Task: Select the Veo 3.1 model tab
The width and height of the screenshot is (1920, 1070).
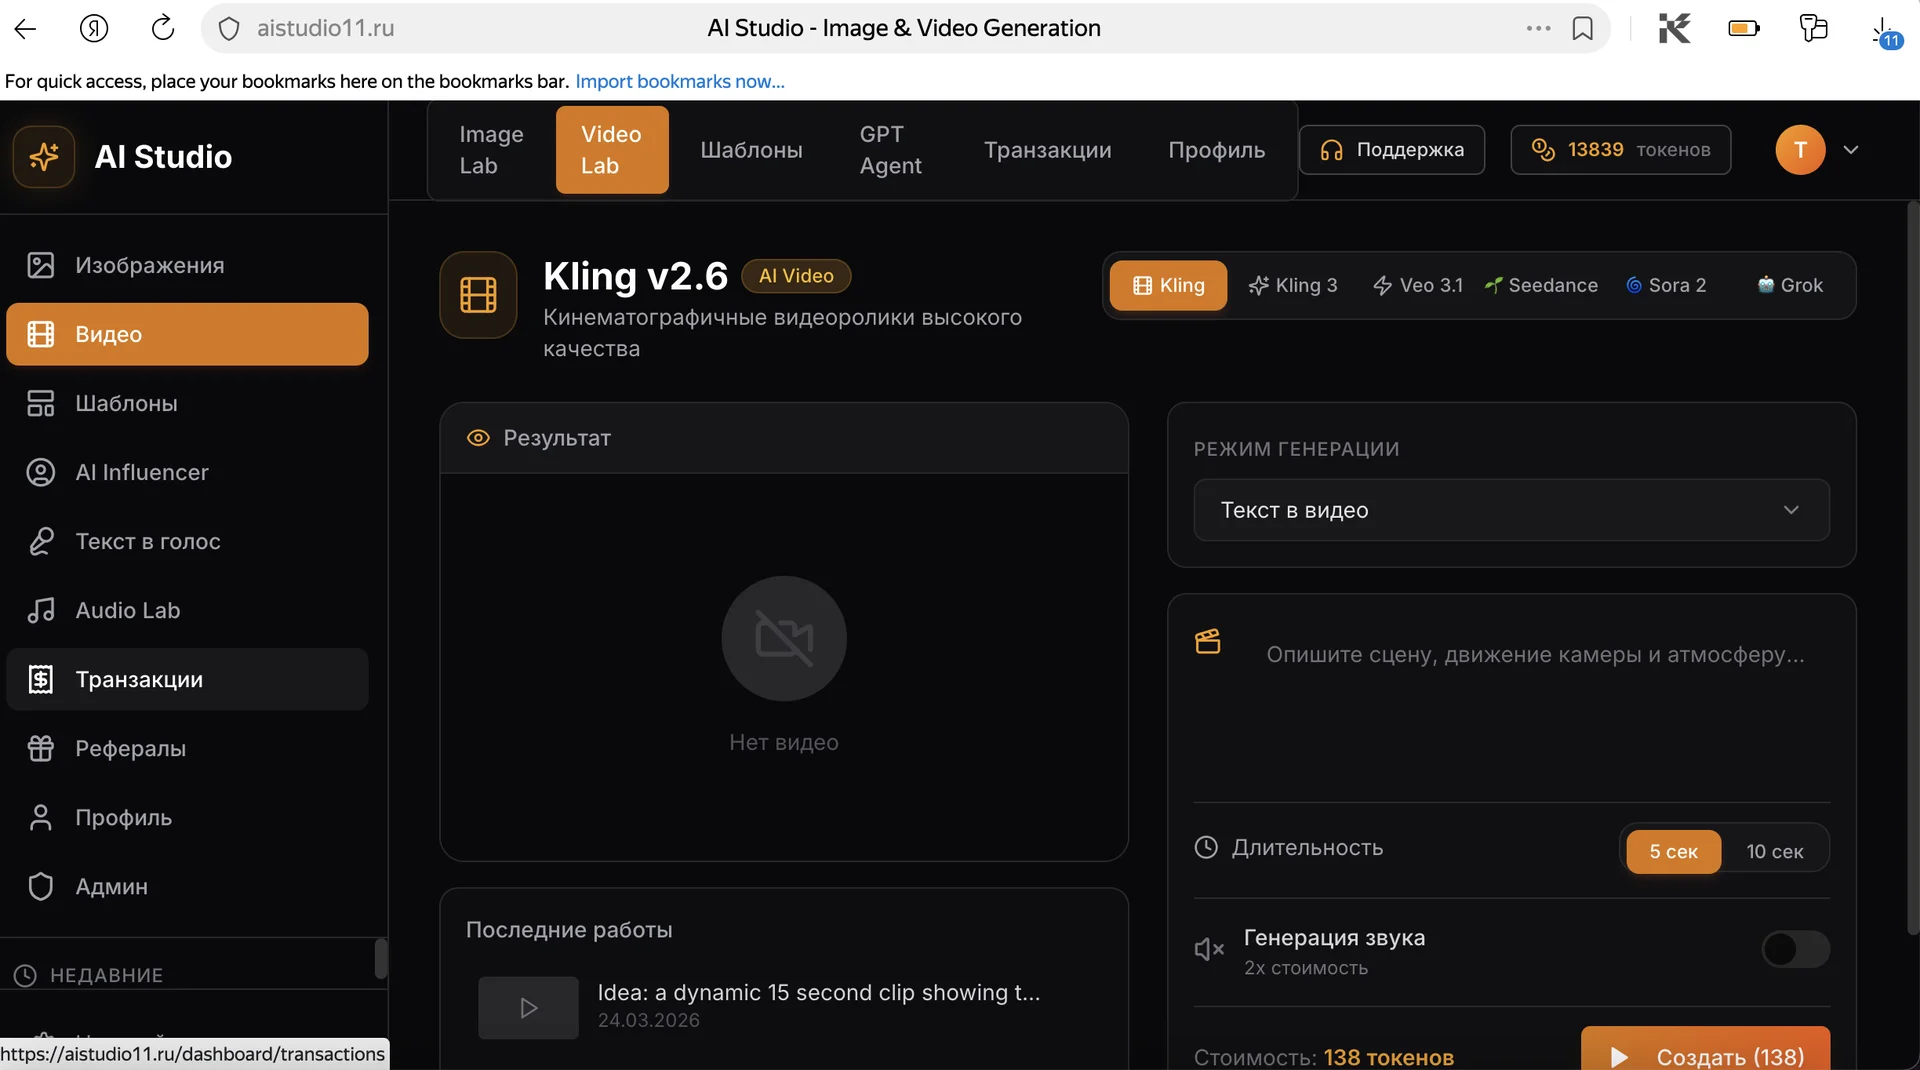Action: (x=1418, y=286)
